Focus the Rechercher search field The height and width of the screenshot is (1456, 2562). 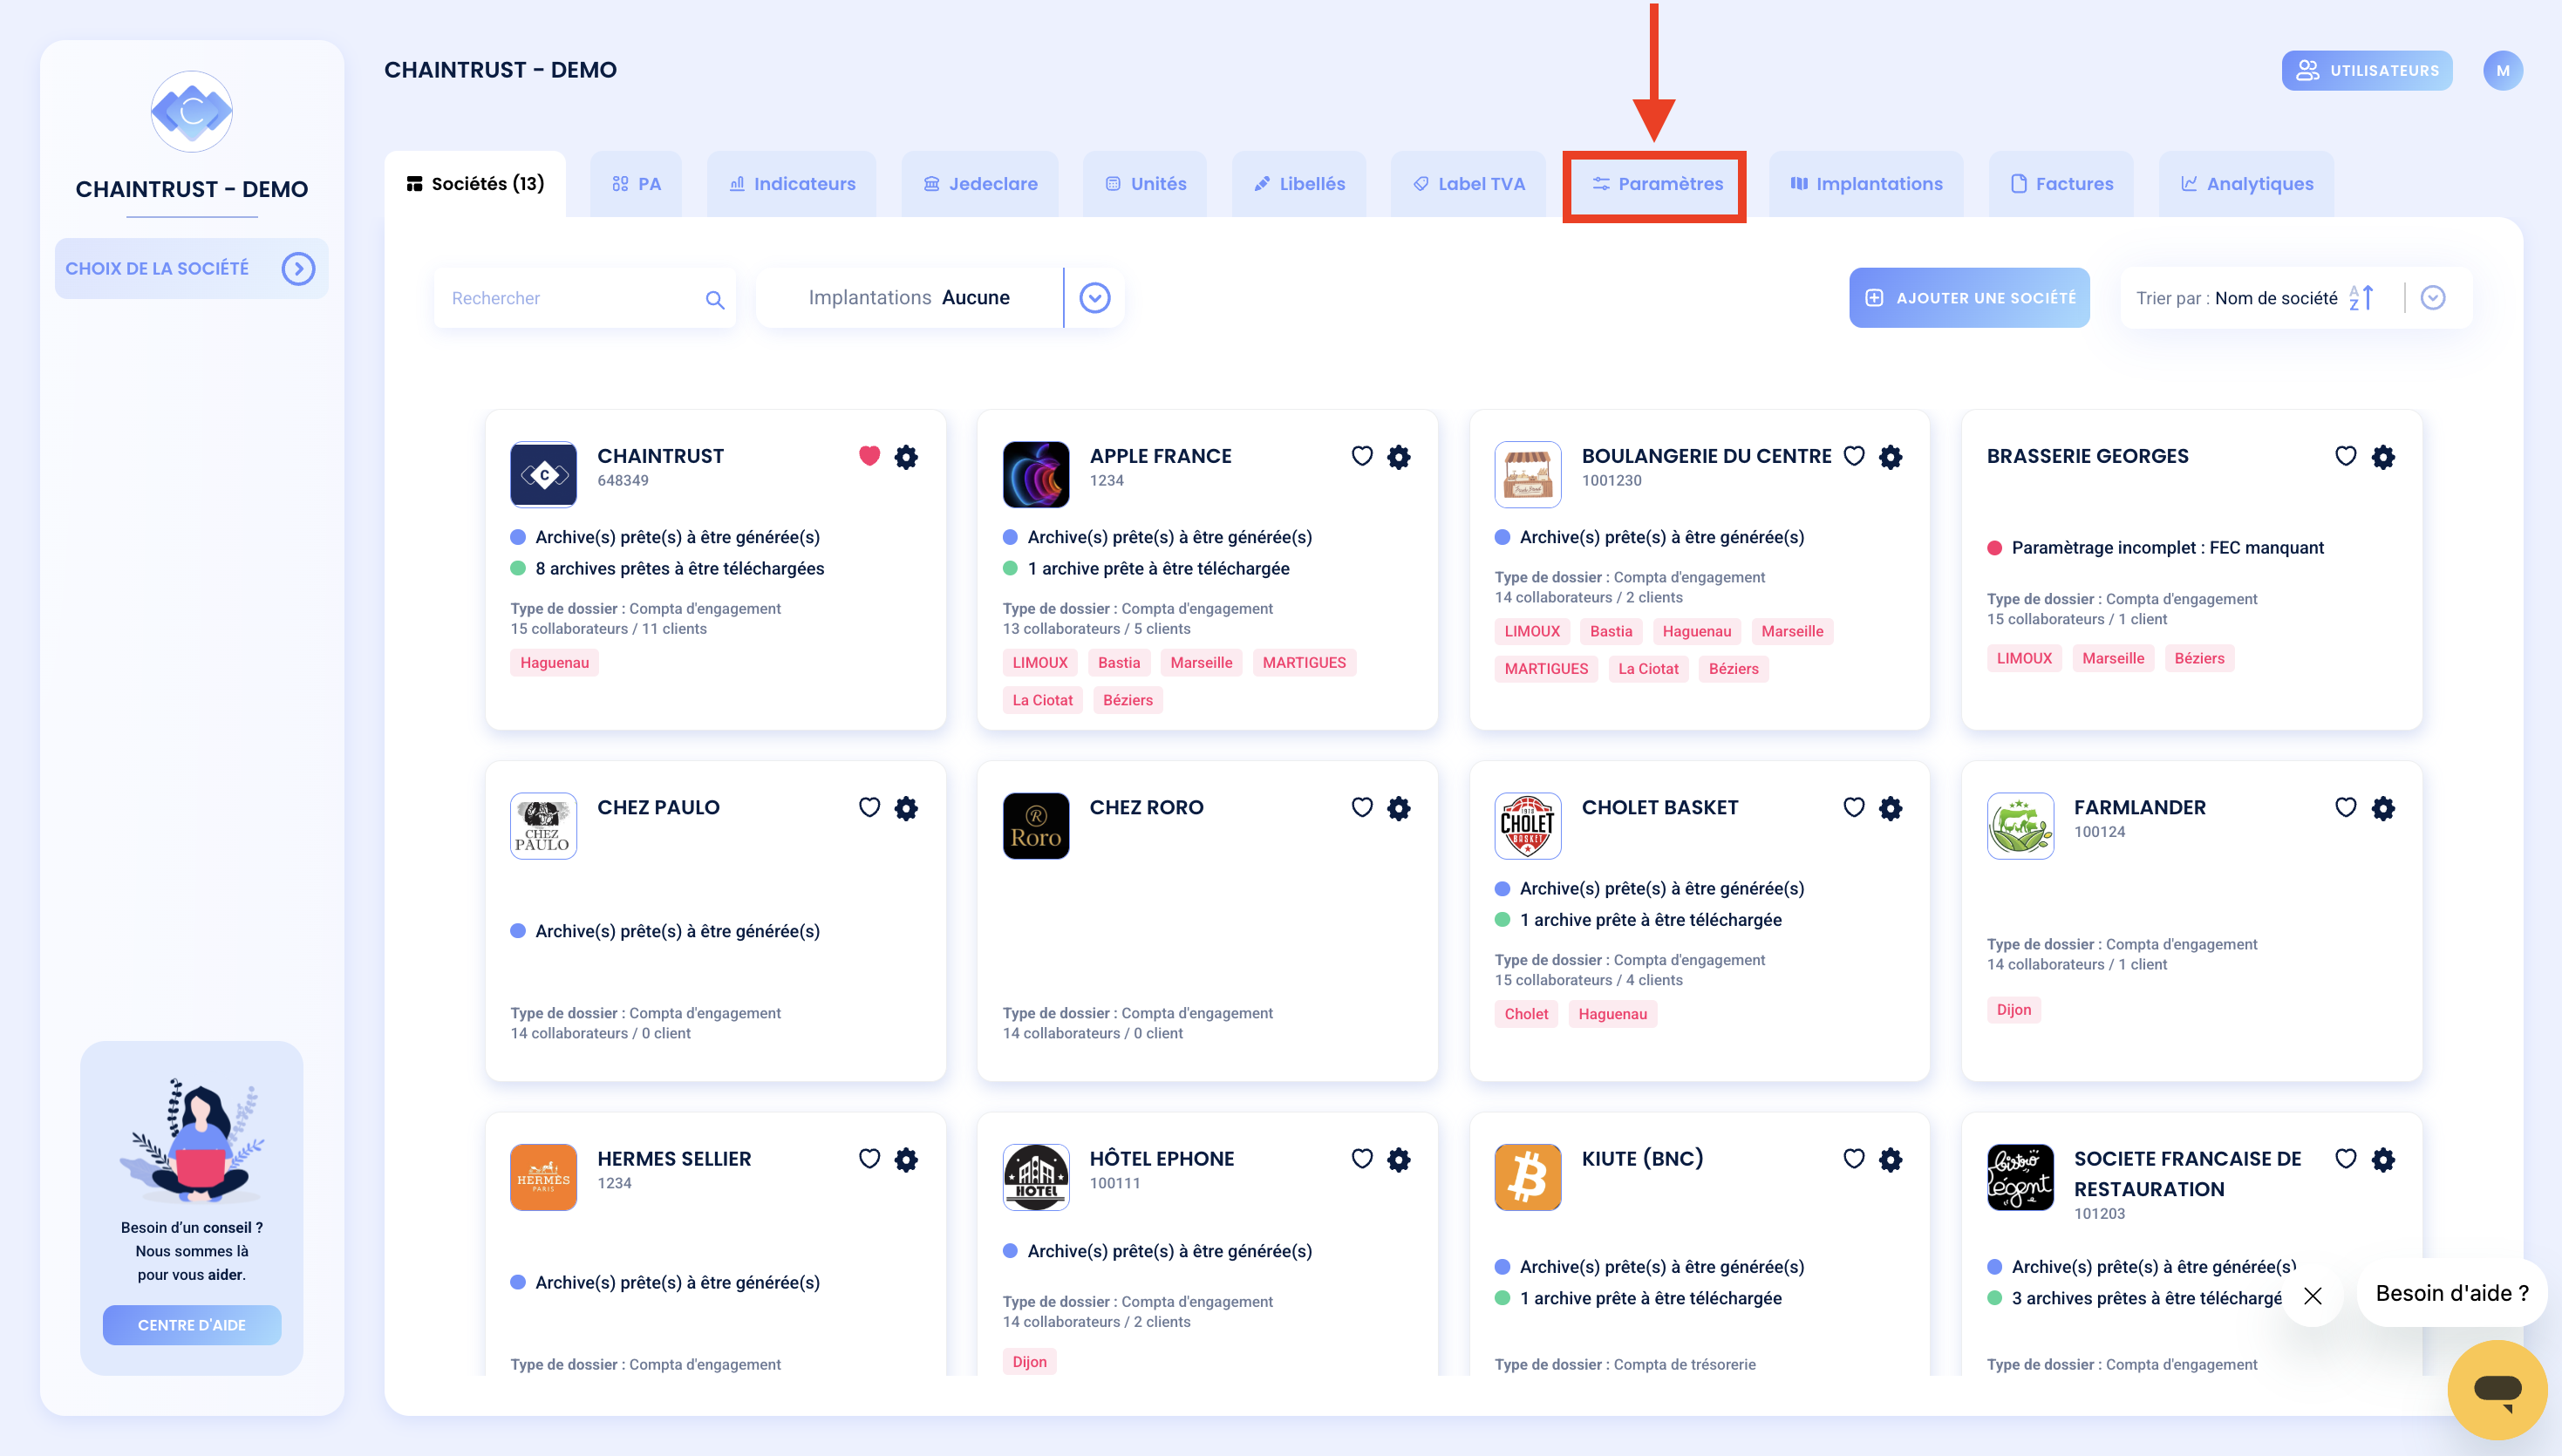(x=584, y=298)
